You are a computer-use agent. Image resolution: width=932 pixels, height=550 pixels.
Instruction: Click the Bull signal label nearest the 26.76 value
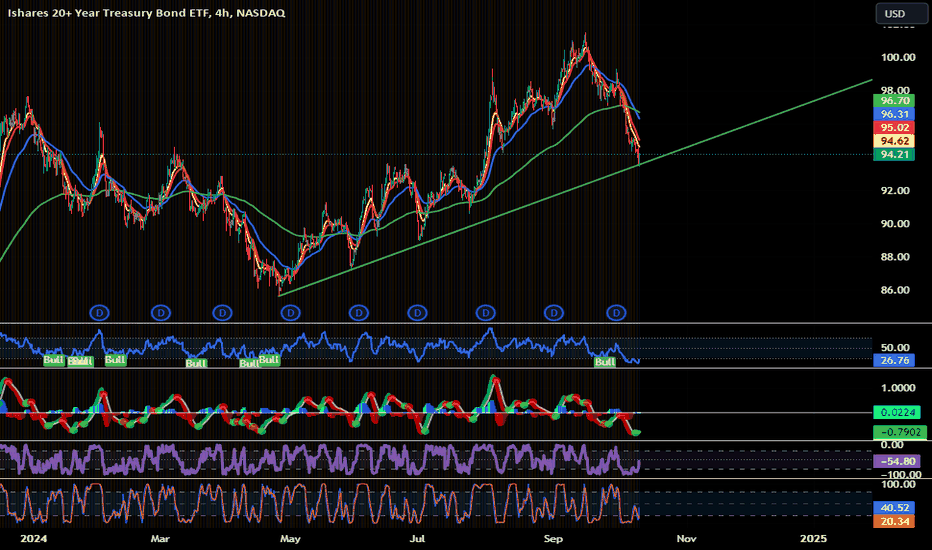604,362
